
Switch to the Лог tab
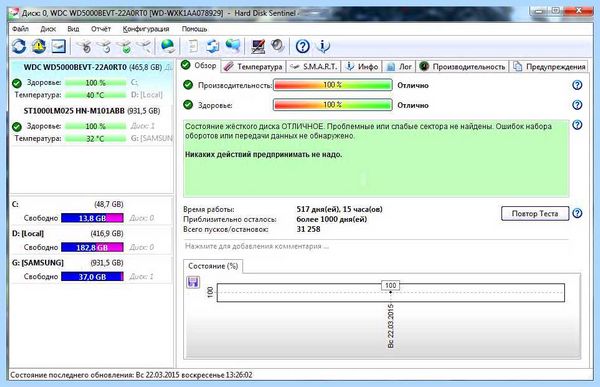[x=399, y=67]
